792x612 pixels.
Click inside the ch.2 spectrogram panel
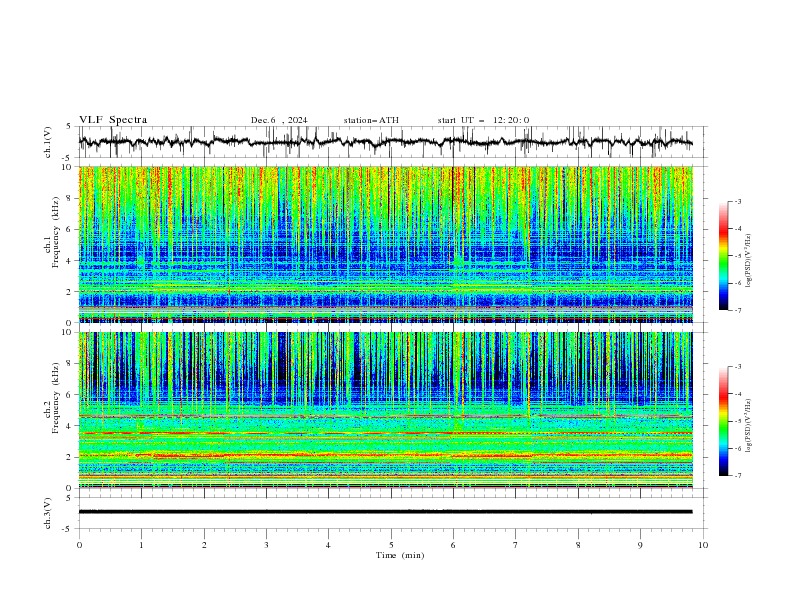(x=385, y=410)
